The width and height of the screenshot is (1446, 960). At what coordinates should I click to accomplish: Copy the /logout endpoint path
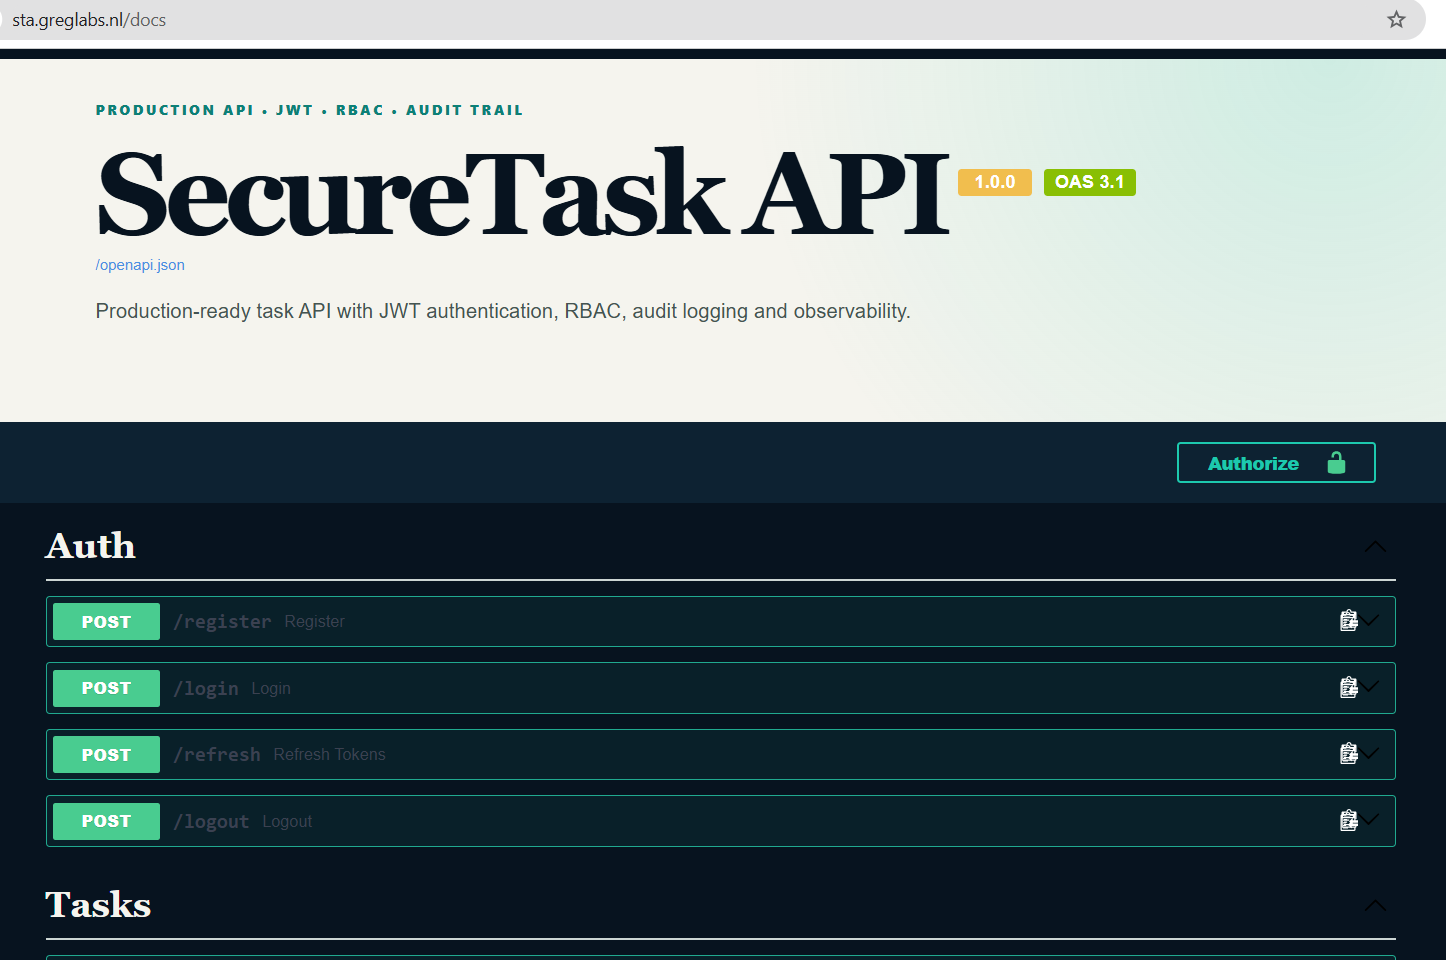click(x=1348, y=821)
